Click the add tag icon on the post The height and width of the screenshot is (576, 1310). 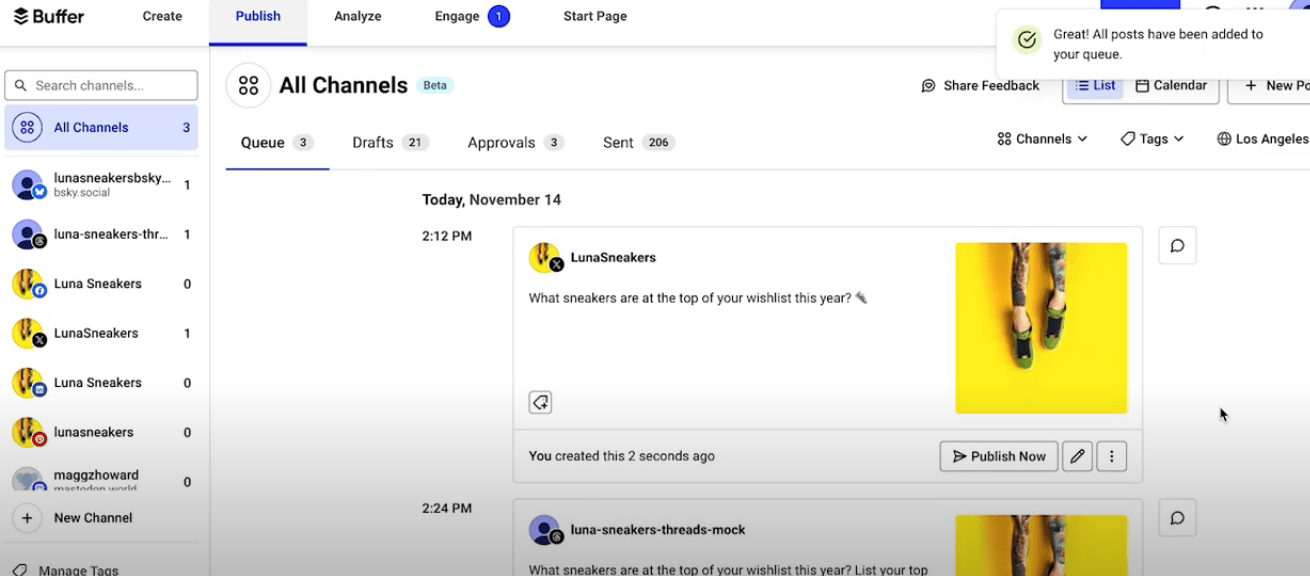pos(540,402)
